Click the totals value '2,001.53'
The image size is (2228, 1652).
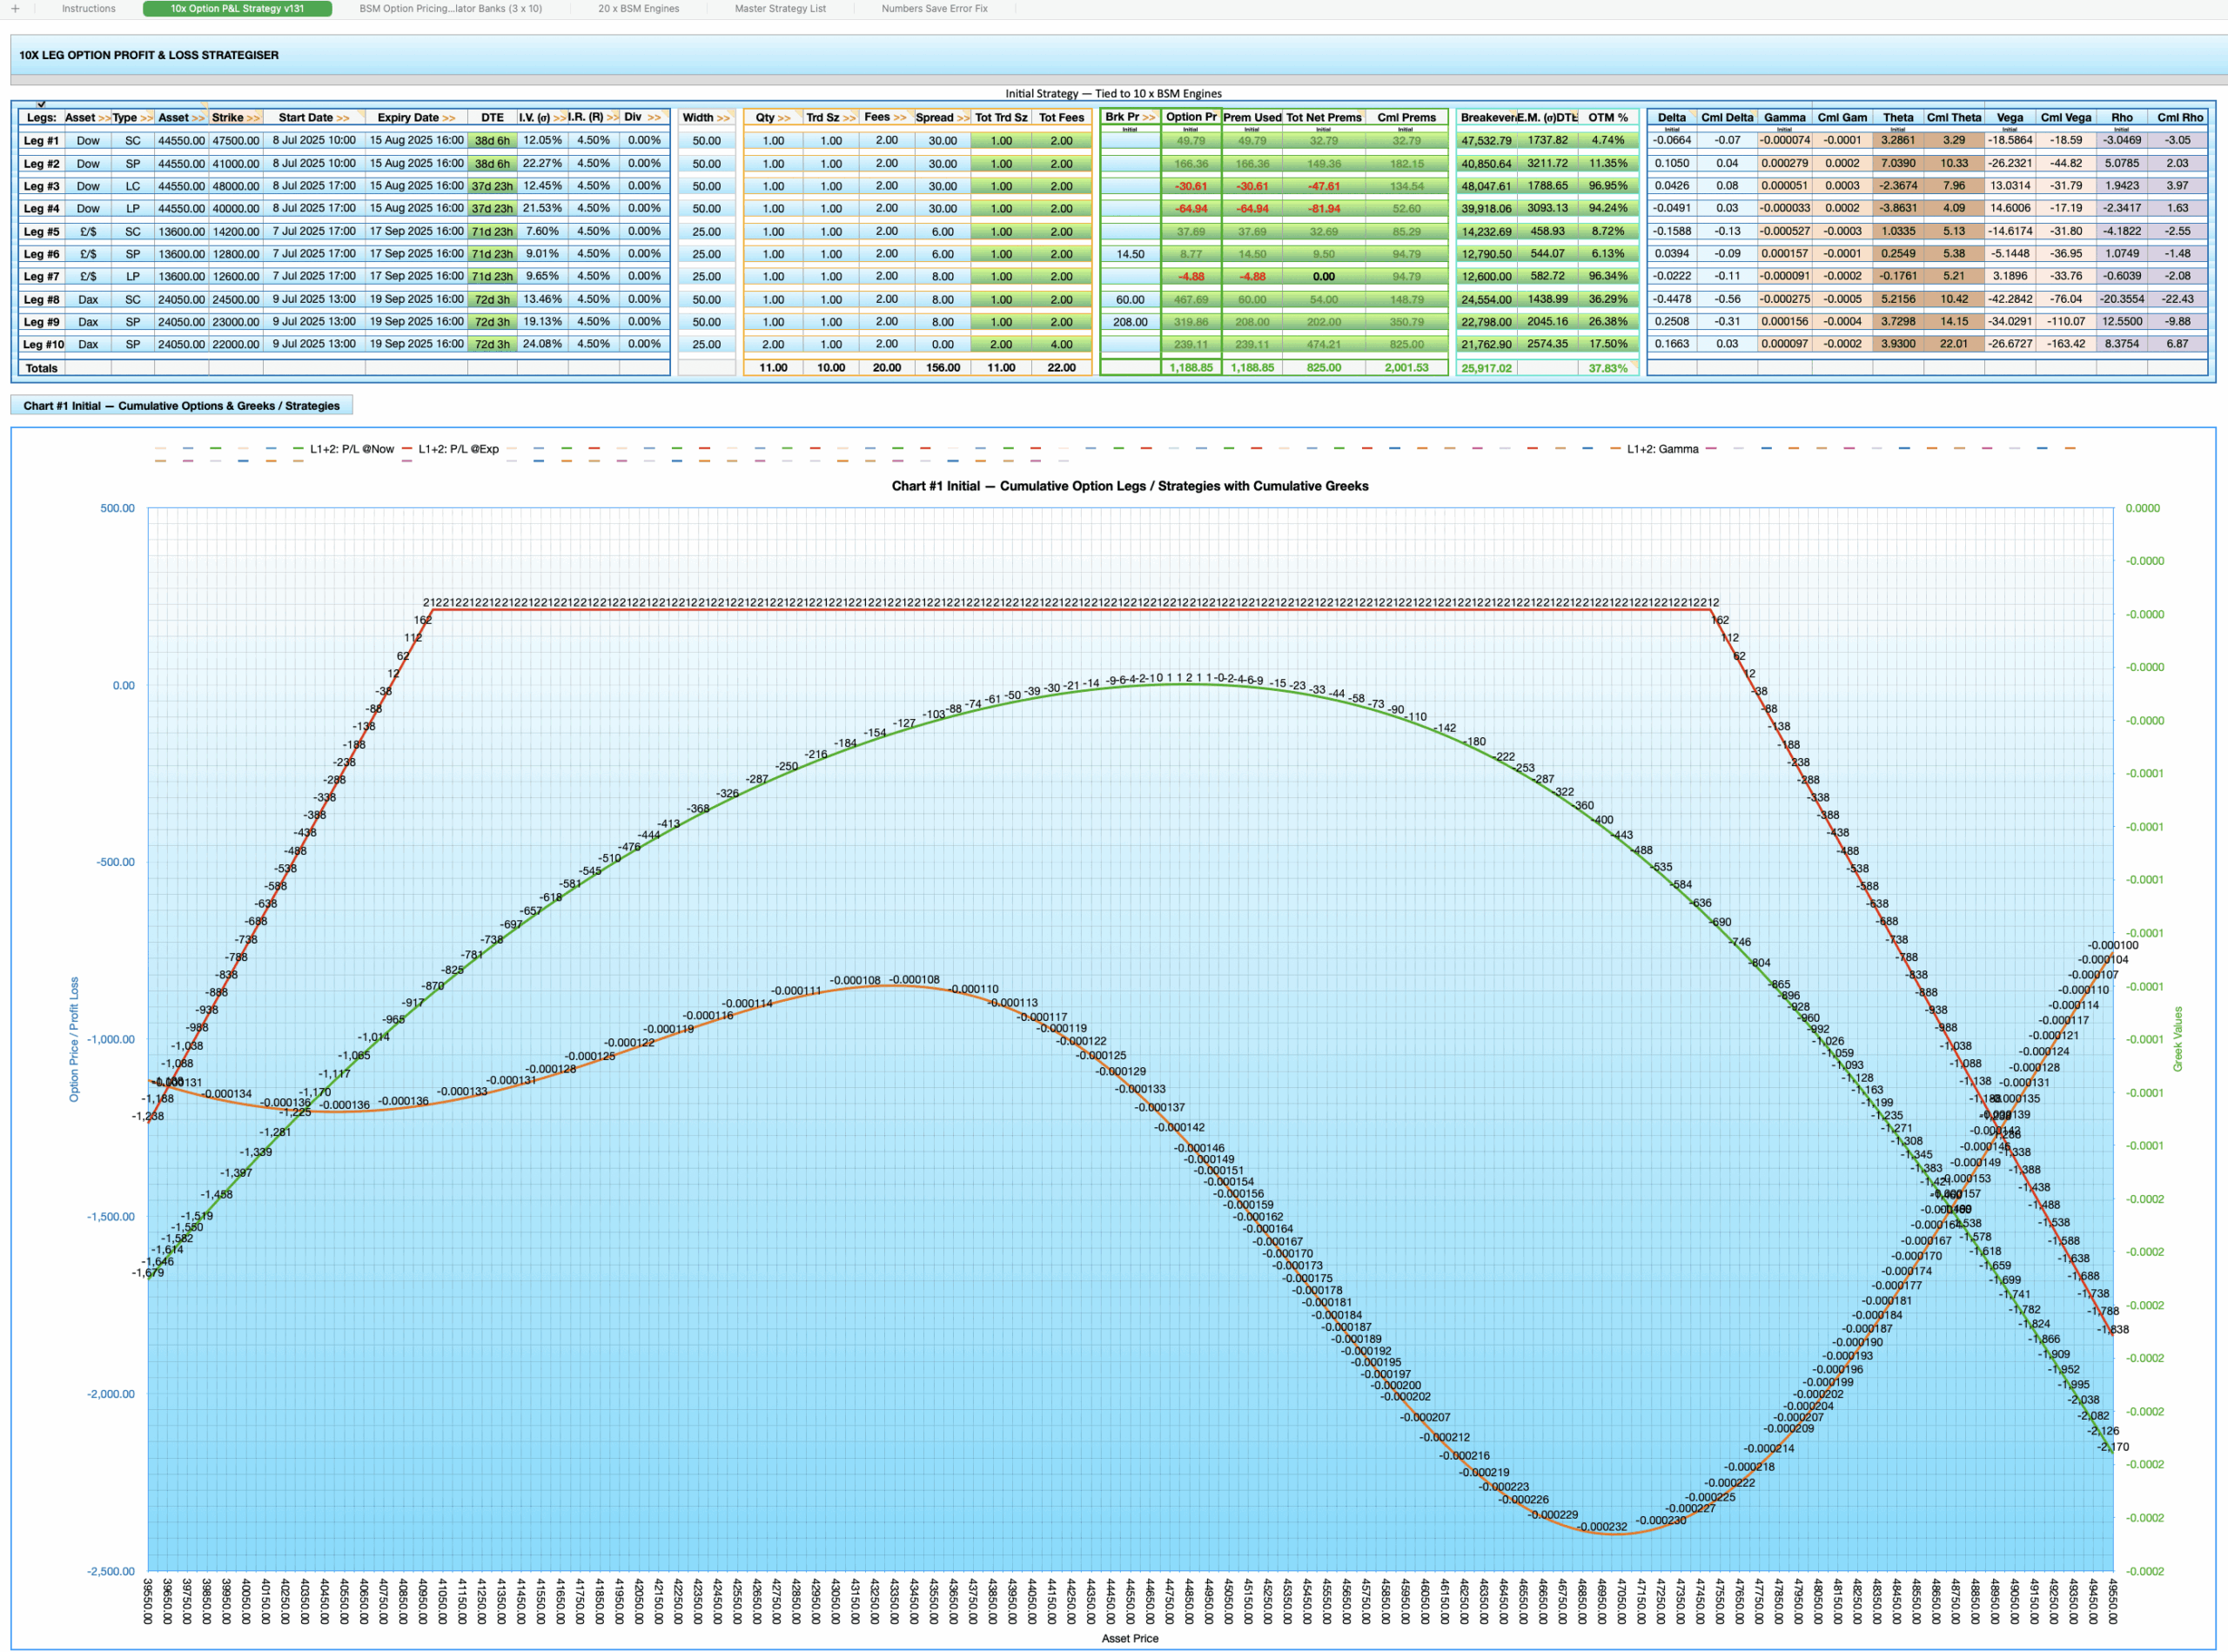[1406, 369]
